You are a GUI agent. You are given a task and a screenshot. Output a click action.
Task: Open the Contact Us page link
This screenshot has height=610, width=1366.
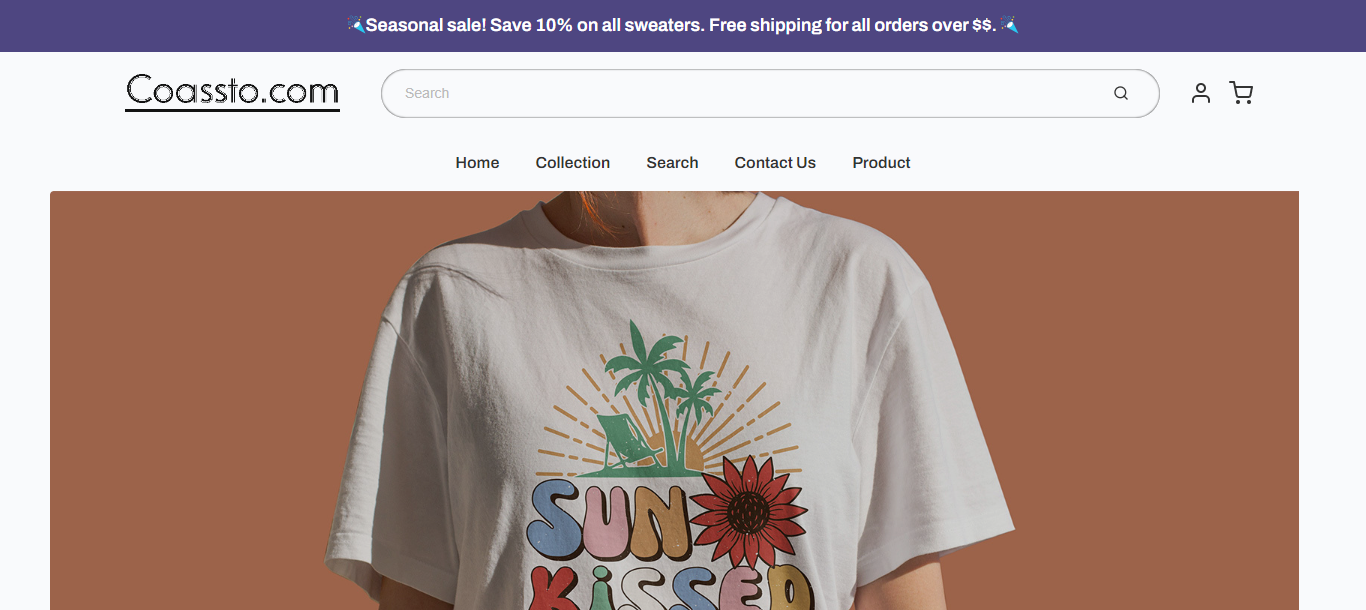775,163
